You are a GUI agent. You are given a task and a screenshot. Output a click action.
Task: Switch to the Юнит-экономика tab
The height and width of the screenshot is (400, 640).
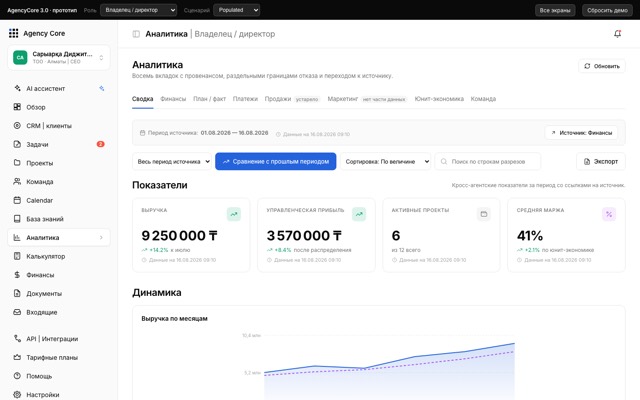coord(439,99)
